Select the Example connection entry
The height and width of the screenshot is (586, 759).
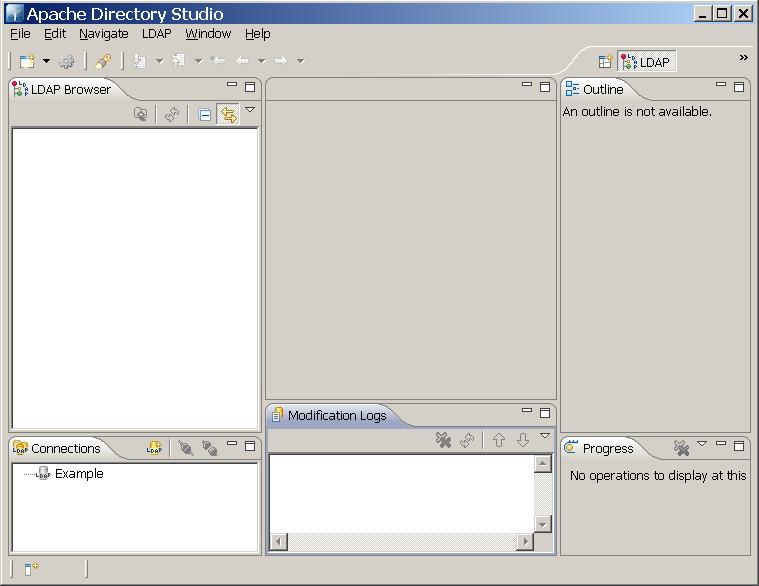click(79, 474)
